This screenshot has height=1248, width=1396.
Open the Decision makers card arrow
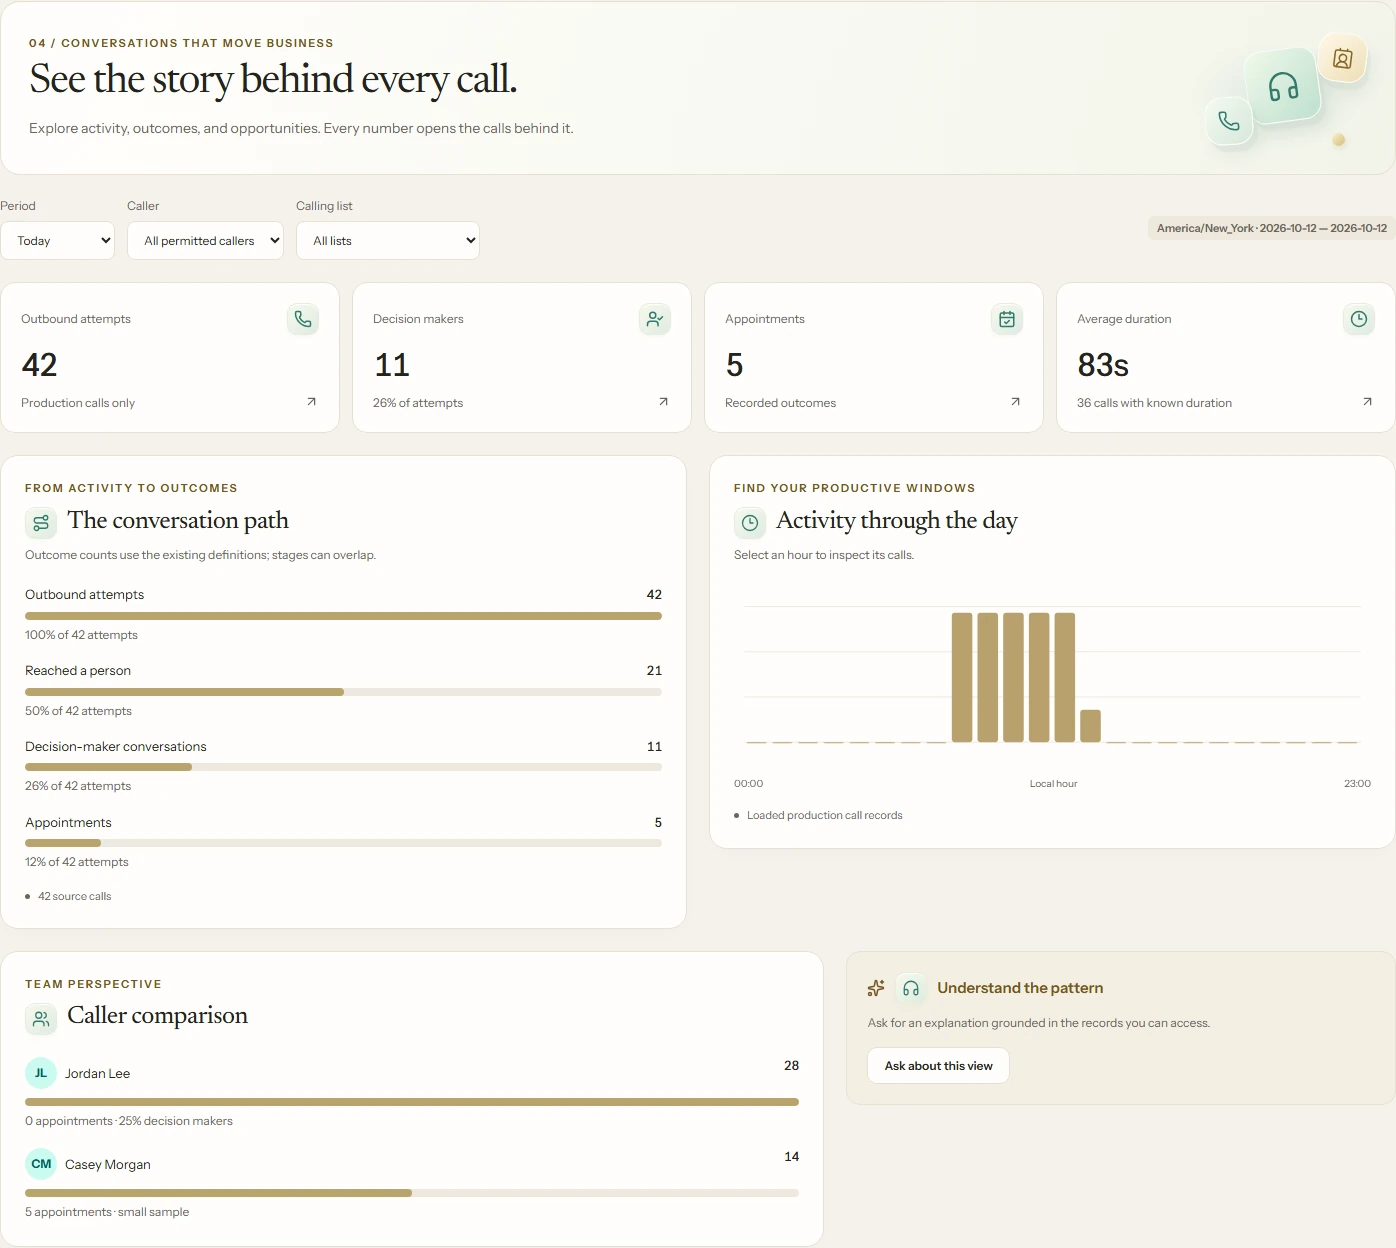[663, 402]
